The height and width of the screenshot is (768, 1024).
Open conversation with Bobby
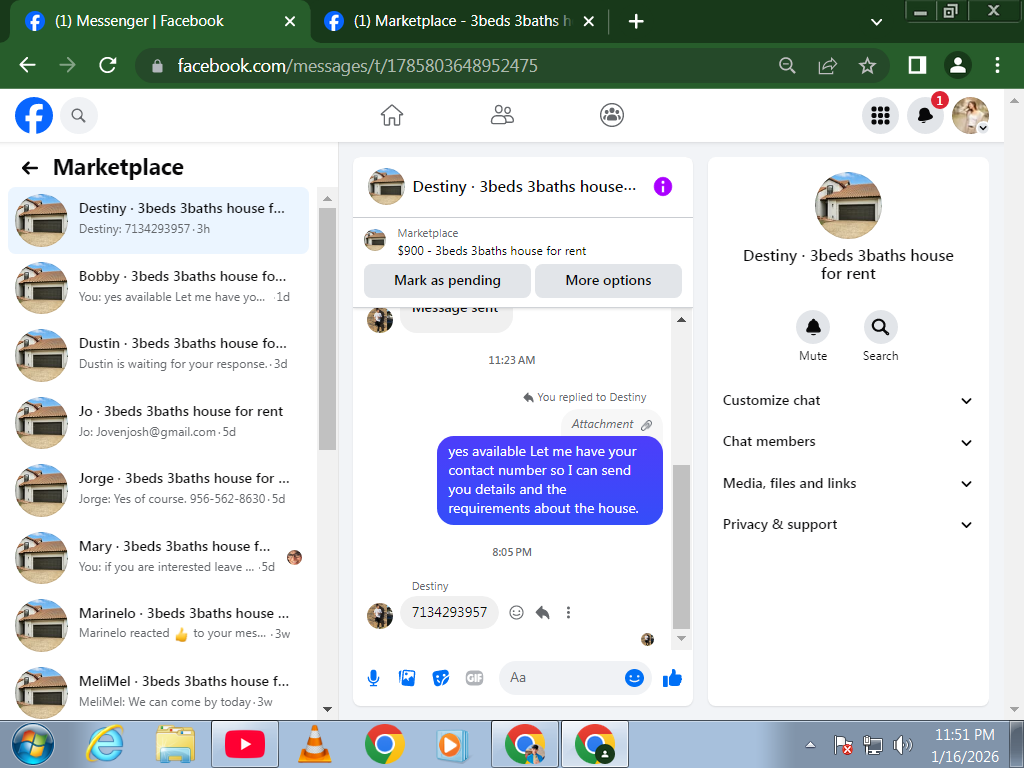(x=158, y=287)
